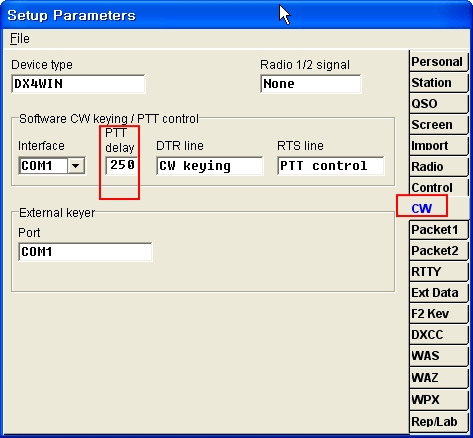
Task: Select the WPX tab
Action: (438, 399)
